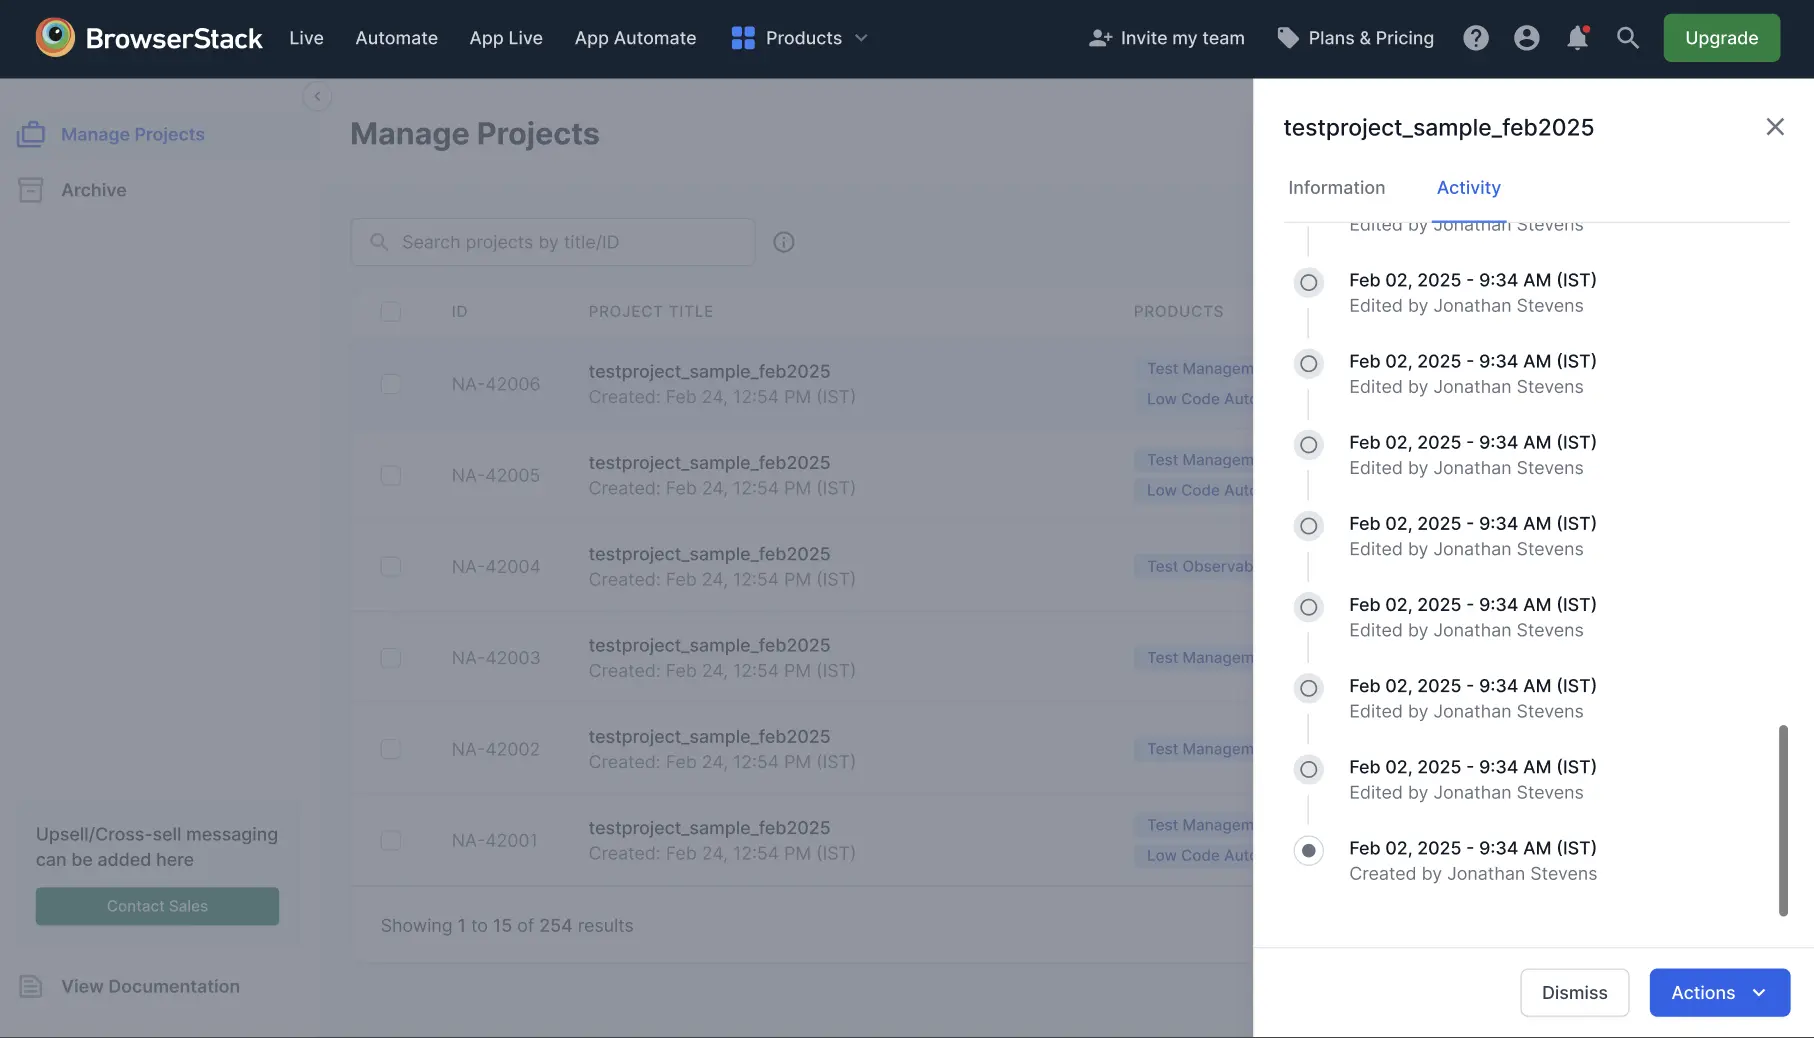Click the magnifier icon inside the project search box
This screenshot has width=1814, height=1038.
[x=379, y=242]
